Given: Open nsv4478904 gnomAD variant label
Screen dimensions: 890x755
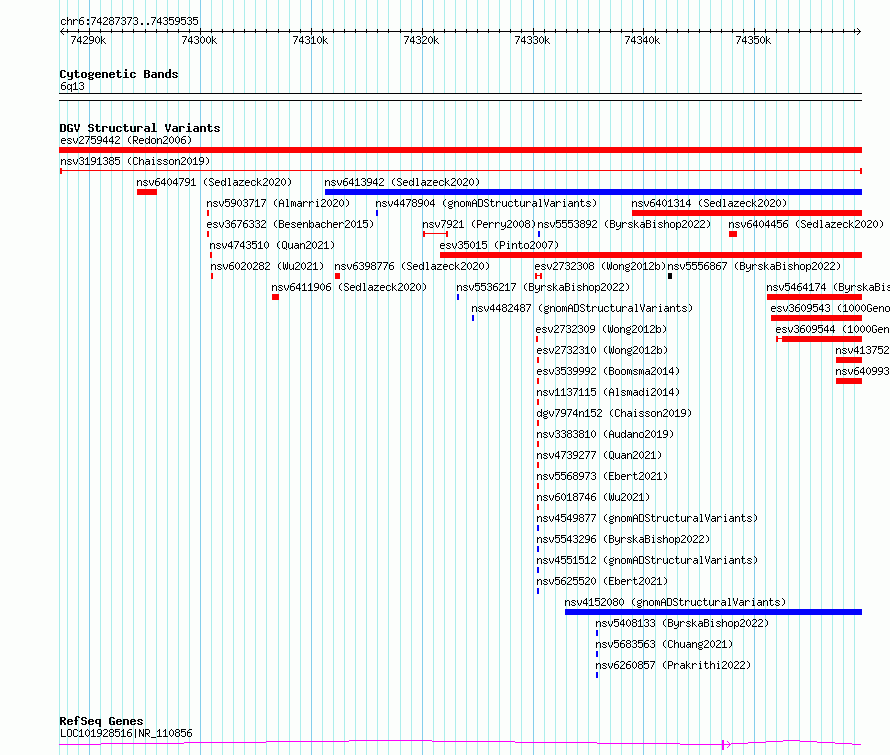Looking at the screenshot, I should [486, 203].
